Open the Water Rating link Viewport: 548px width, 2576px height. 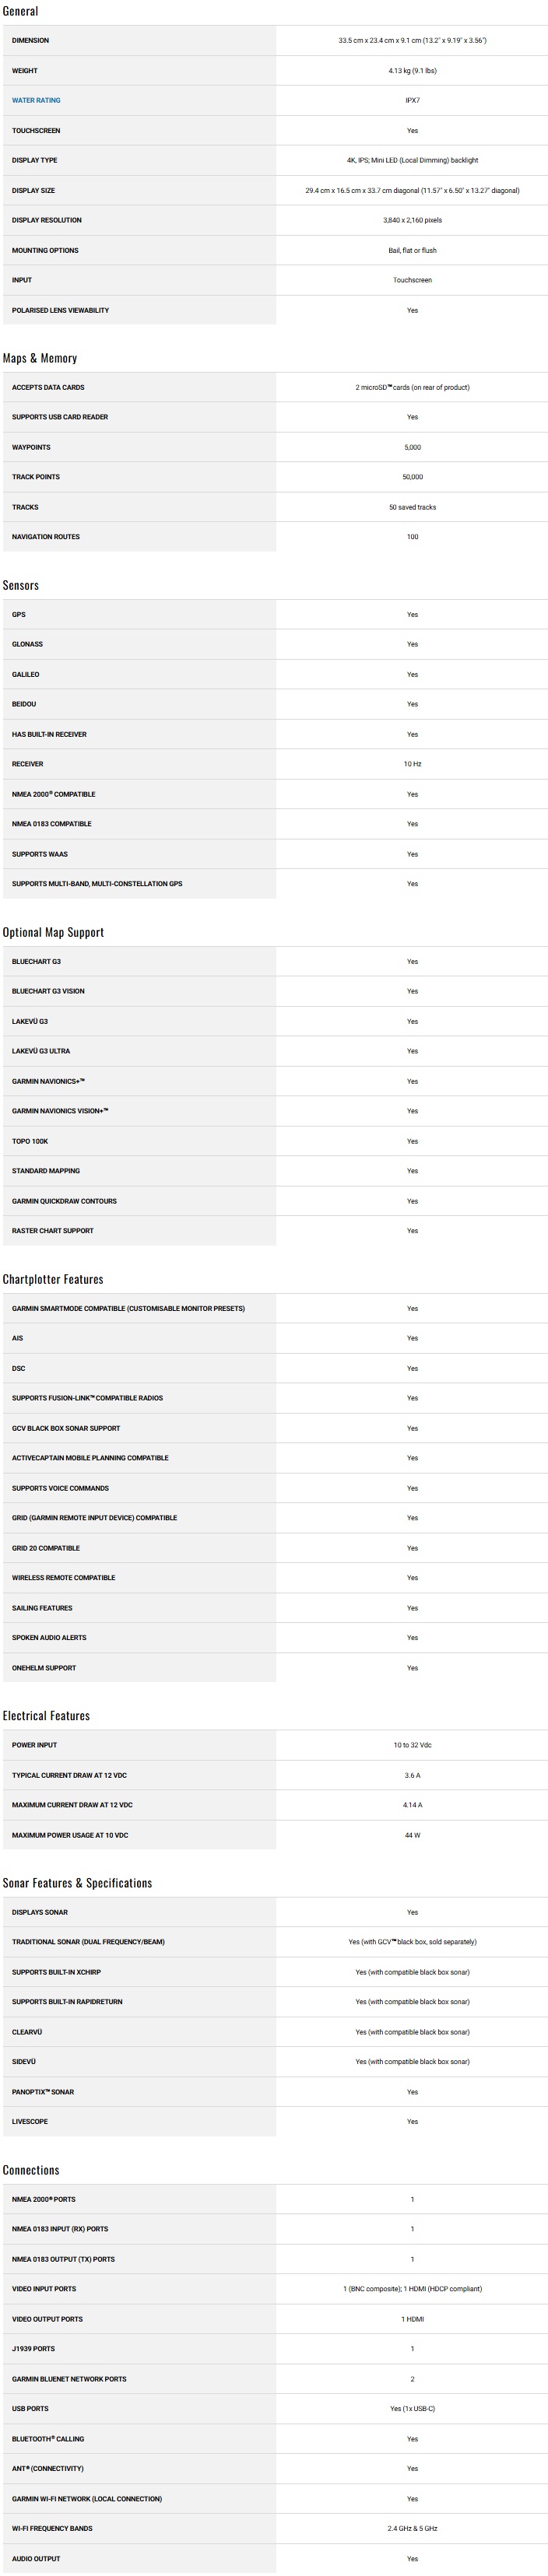click(x=36, y=100)
